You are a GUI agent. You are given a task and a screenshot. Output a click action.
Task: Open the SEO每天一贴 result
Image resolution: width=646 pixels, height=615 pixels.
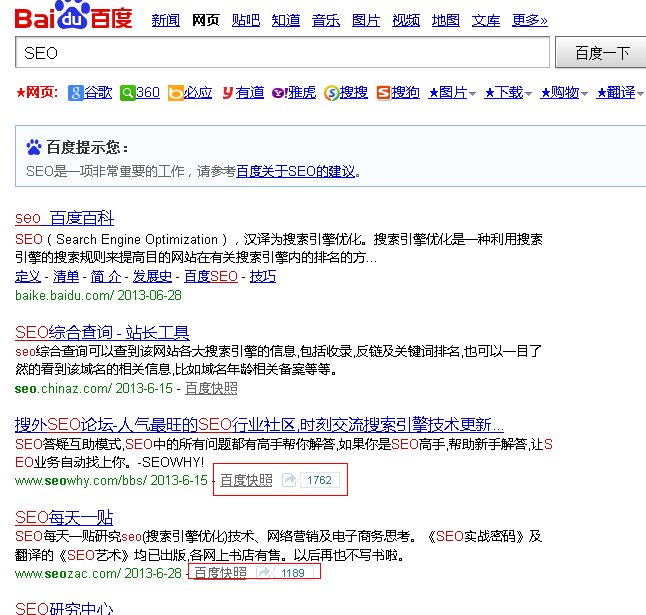coord(64,517)
